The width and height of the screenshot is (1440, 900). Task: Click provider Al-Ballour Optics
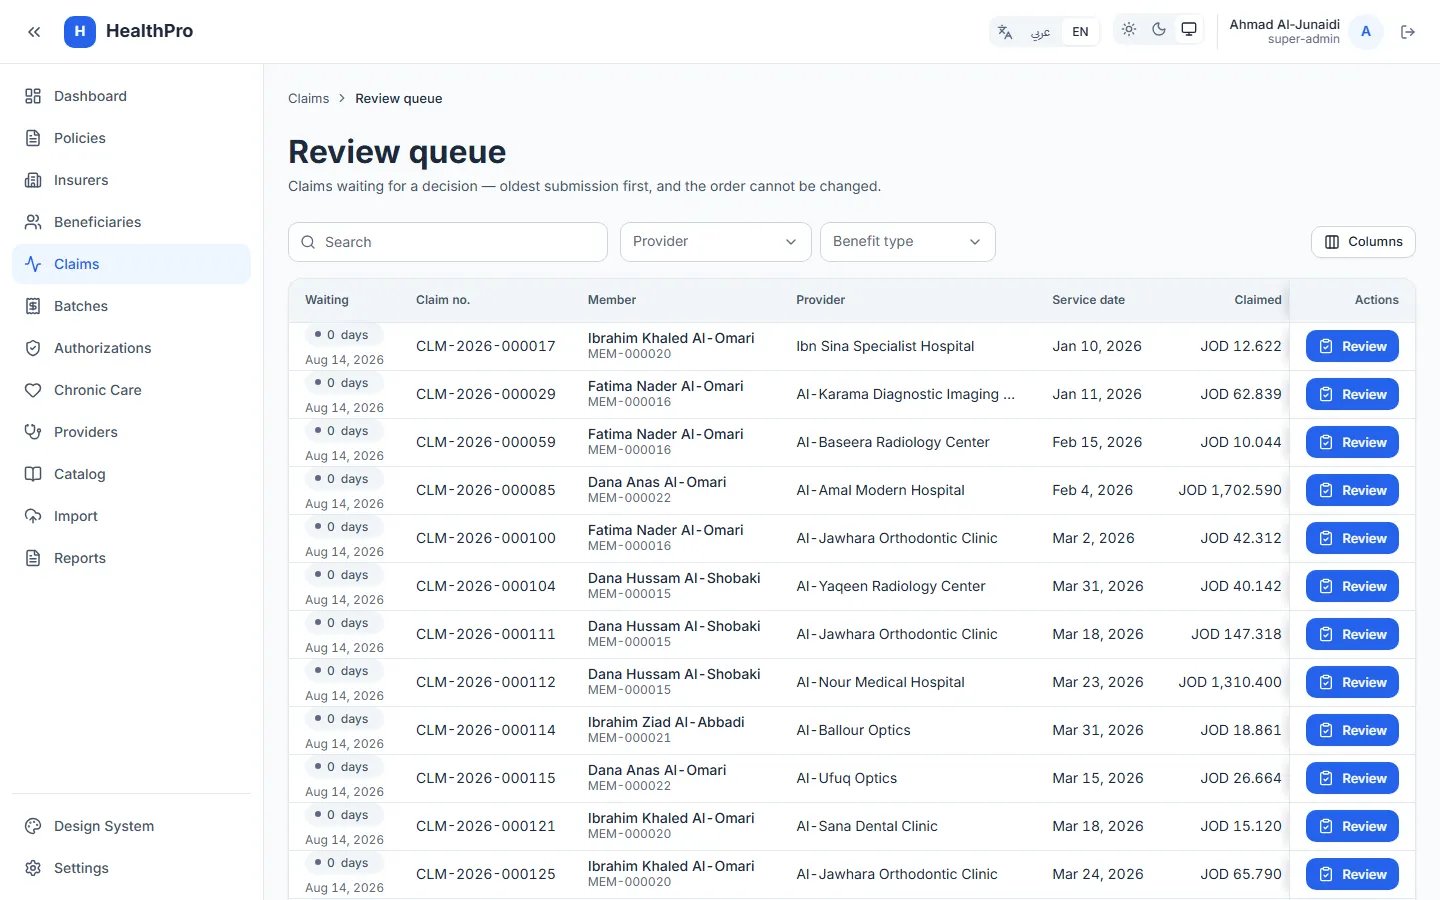[x=853, y=730]
